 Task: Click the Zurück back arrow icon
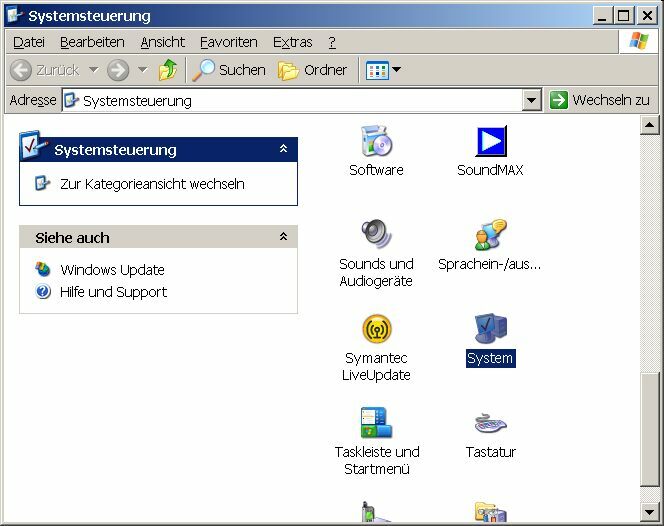click(x=20, y=70)
